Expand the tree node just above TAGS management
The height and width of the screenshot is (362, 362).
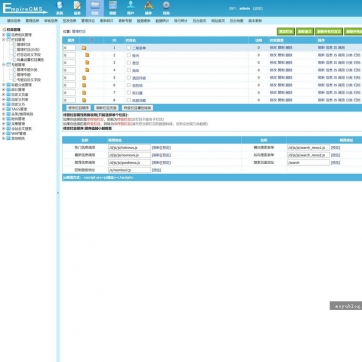[4, 104]
